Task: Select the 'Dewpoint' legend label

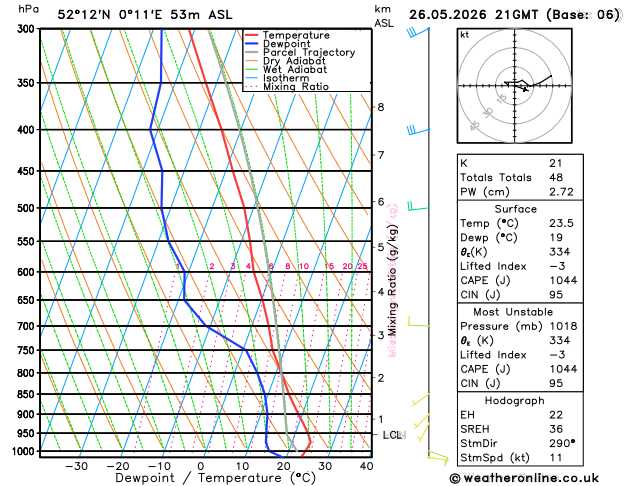Action: [286, 44]
